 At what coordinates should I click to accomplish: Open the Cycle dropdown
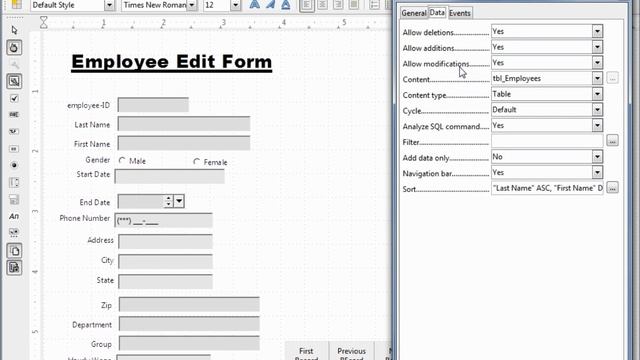tap(597, 110)
